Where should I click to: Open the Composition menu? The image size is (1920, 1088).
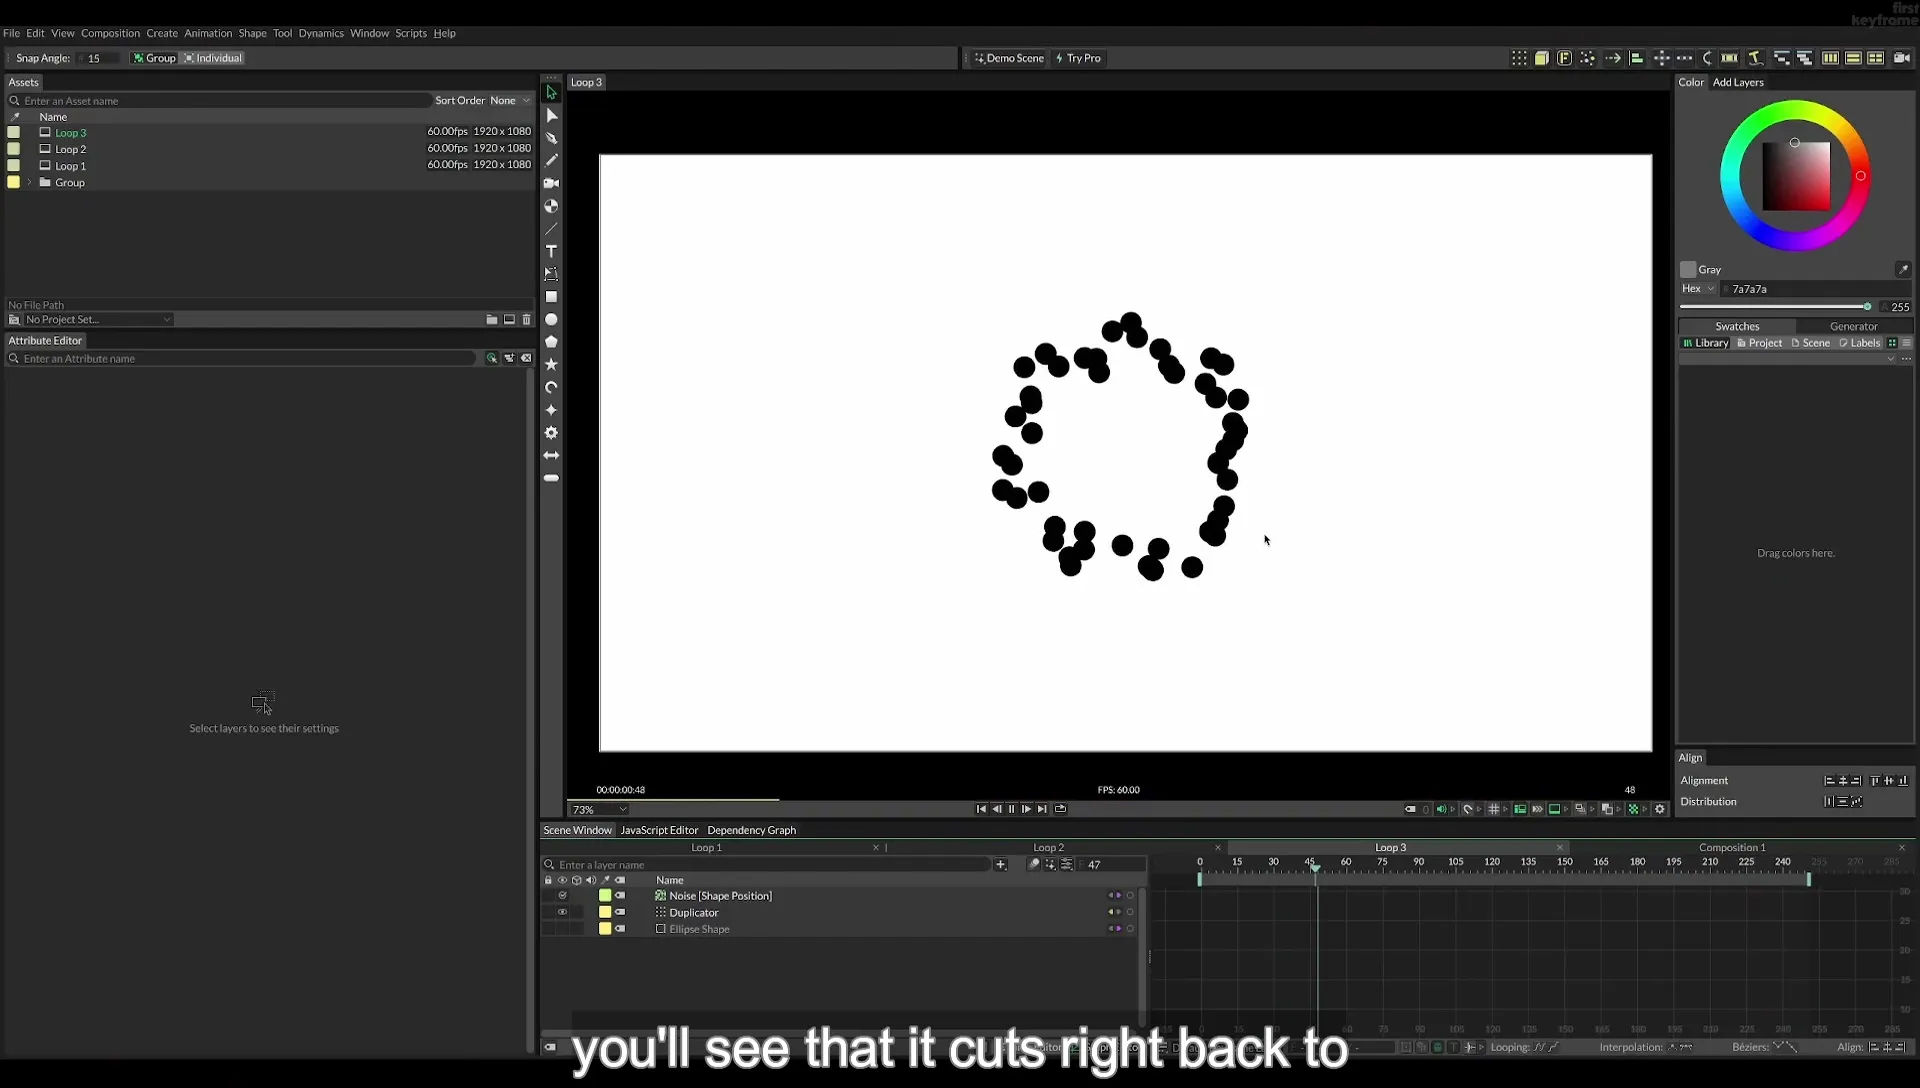click(x=110, y=33)
